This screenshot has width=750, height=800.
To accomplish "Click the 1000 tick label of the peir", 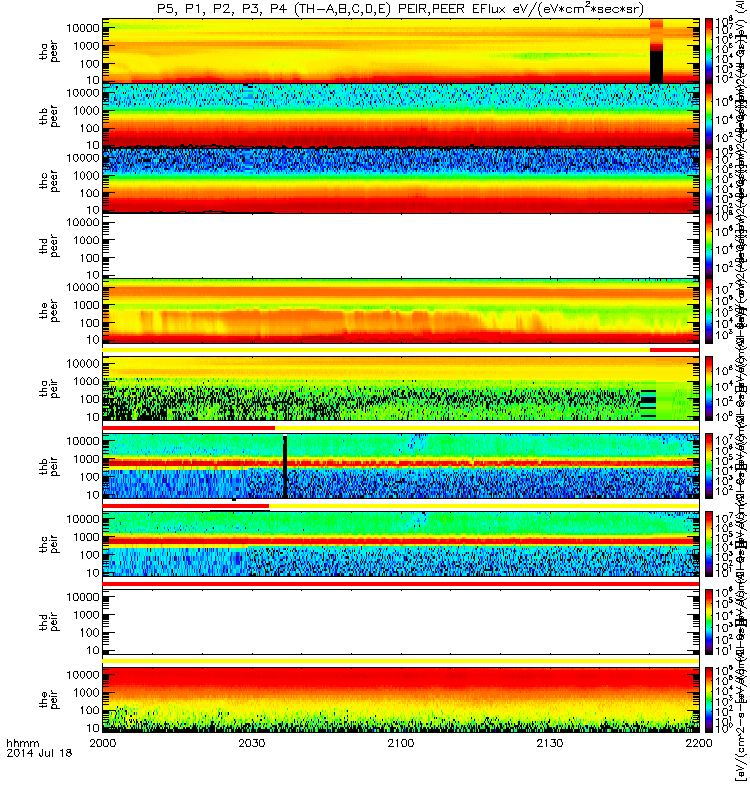I will [x=86, y=692].
